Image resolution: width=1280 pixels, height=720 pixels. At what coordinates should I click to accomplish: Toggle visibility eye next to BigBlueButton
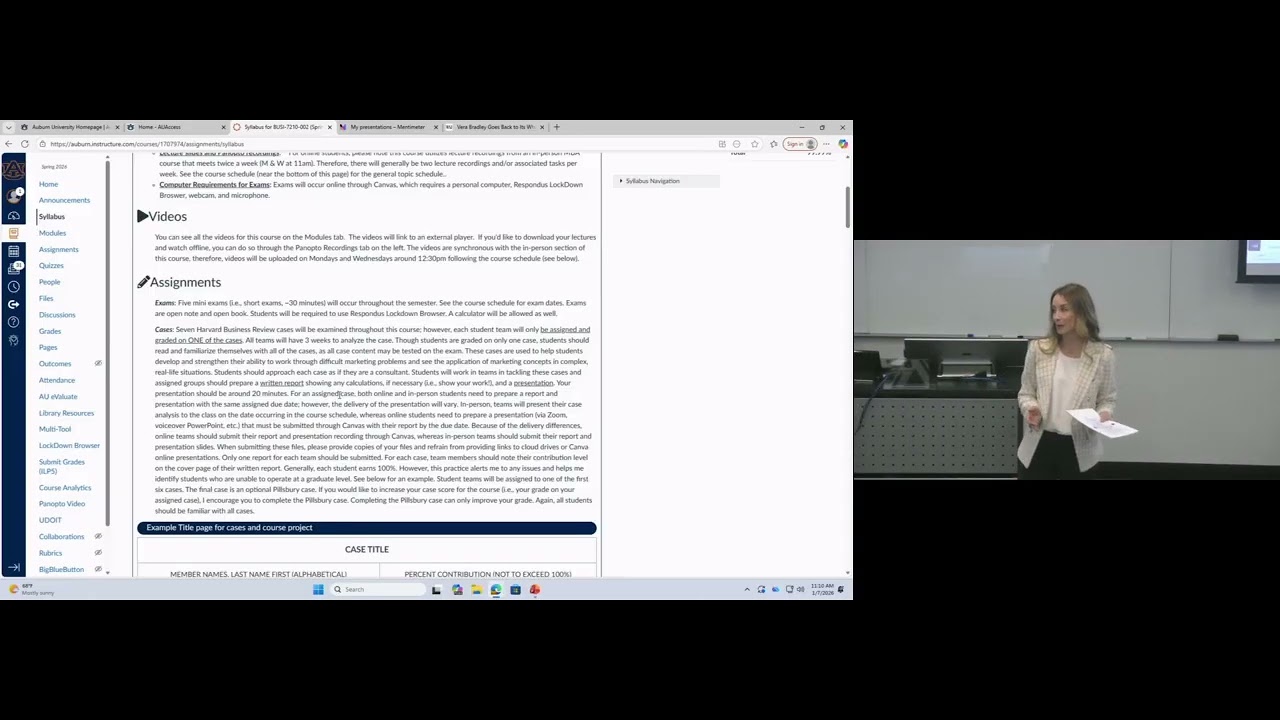[98, 569]
